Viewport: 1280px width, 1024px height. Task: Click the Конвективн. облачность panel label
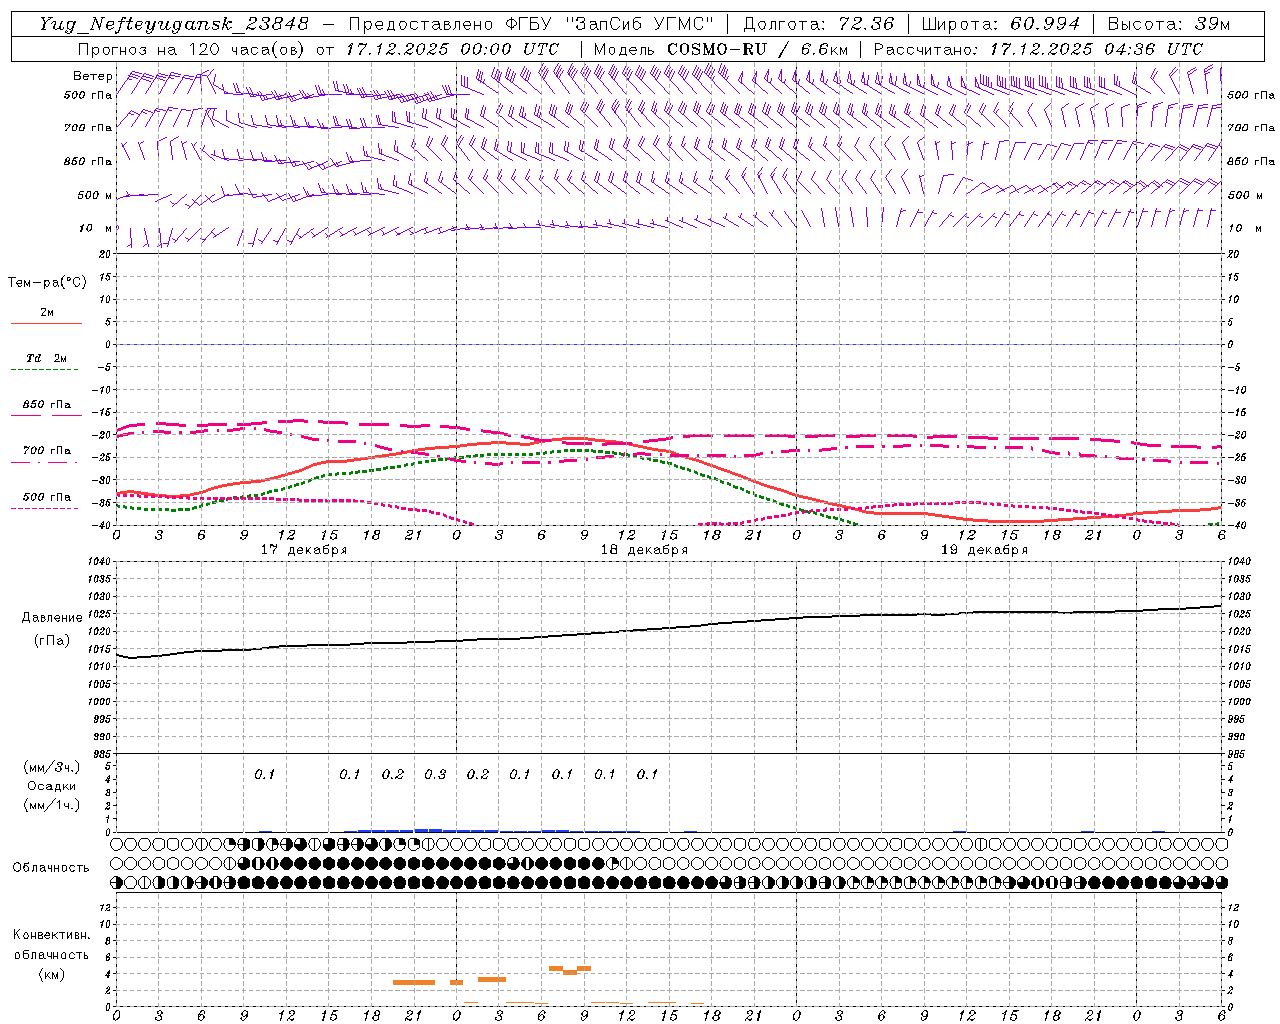pyautogui.click(x=52, y=954)
